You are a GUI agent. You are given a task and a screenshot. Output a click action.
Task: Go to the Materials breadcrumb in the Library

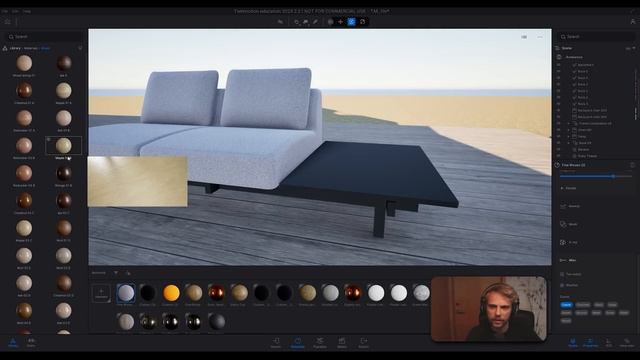[31, 48]
